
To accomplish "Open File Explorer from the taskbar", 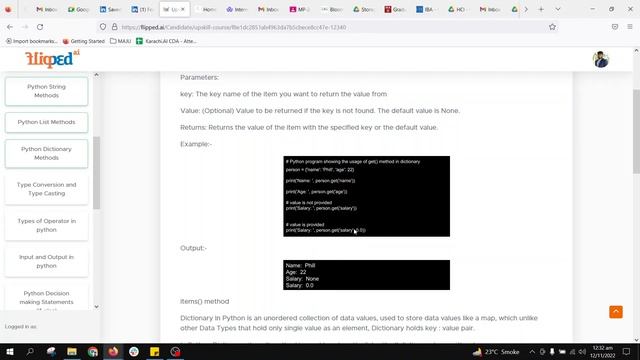I will tap(72, 351).
